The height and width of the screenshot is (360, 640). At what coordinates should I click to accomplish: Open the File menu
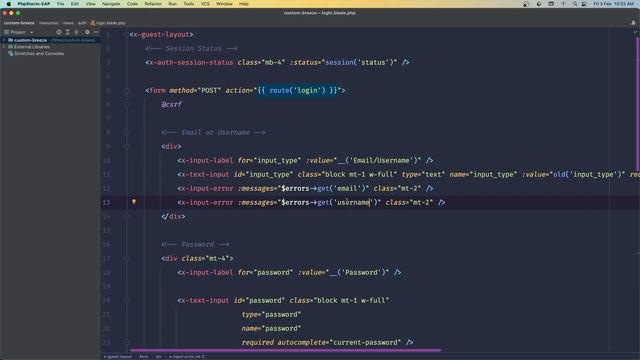pyautogui.click(x=60, y=4)
